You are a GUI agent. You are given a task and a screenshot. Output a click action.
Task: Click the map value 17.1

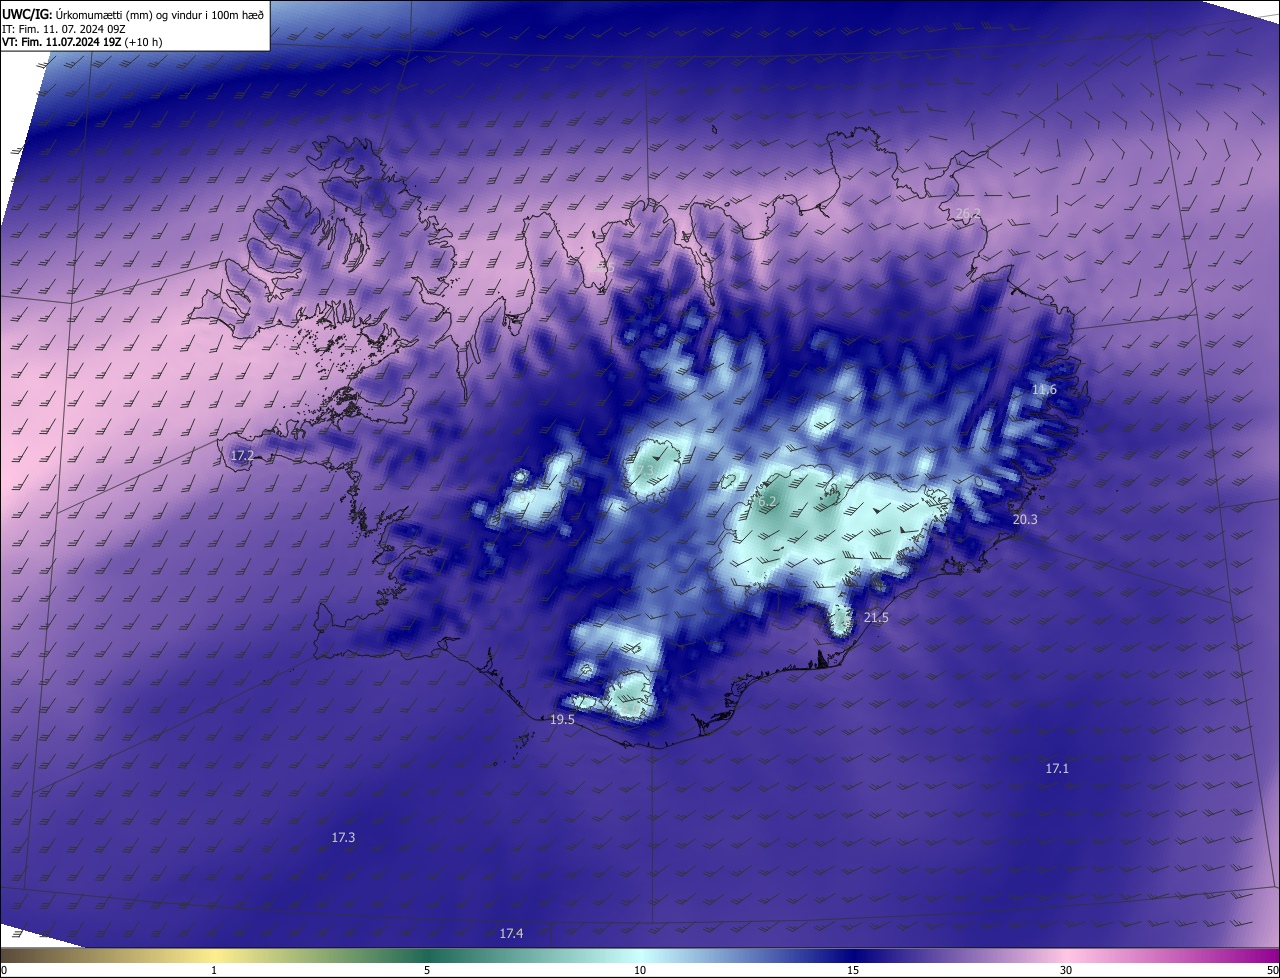(x=1057, y=768)
